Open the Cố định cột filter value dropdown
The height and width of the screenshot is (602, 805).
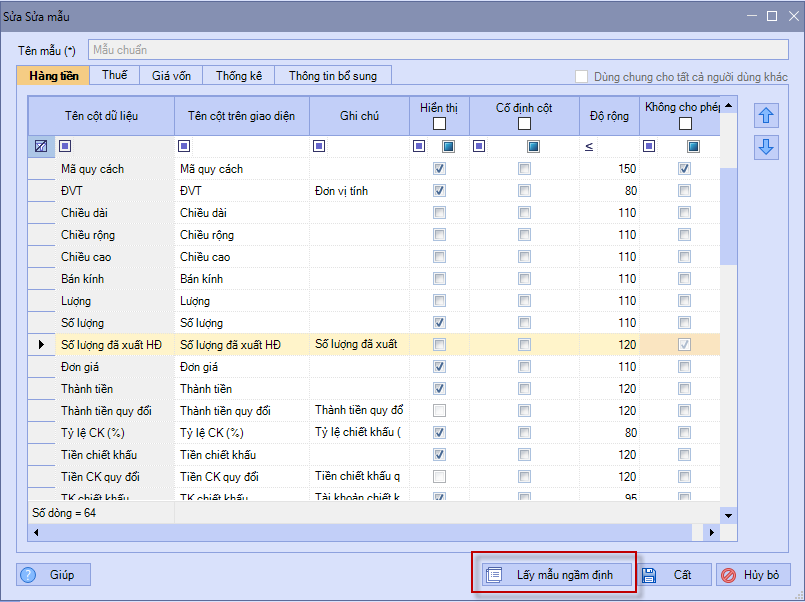[x=535, y=146]
